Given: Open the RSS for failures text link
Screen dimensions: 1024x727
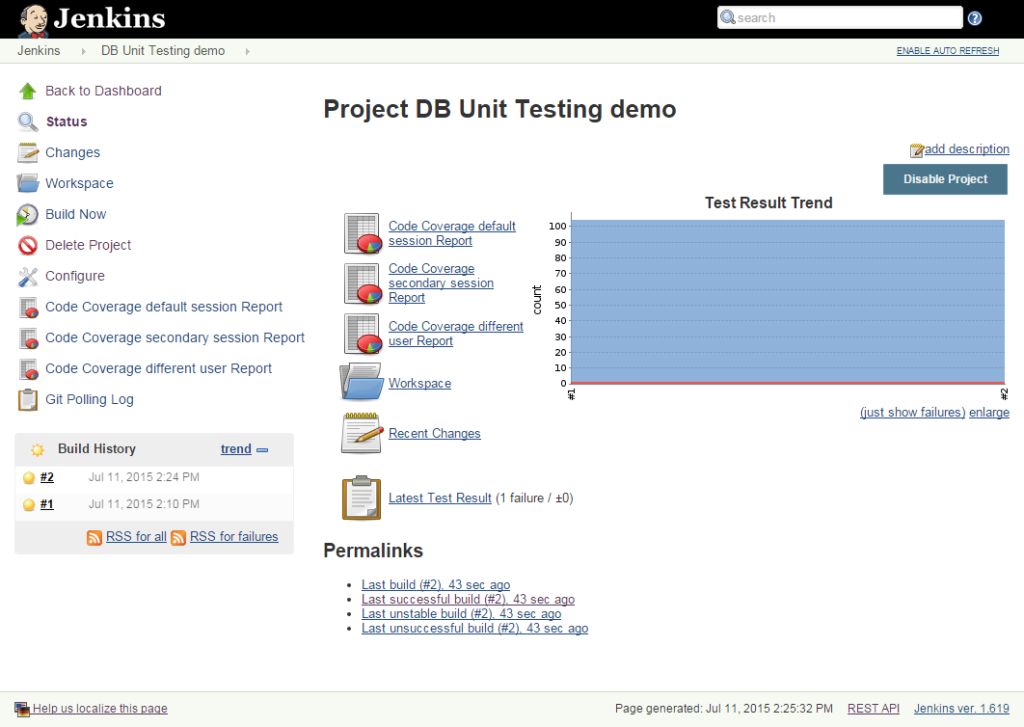Looking at the screenshot, I should click(x=234, y=536).
